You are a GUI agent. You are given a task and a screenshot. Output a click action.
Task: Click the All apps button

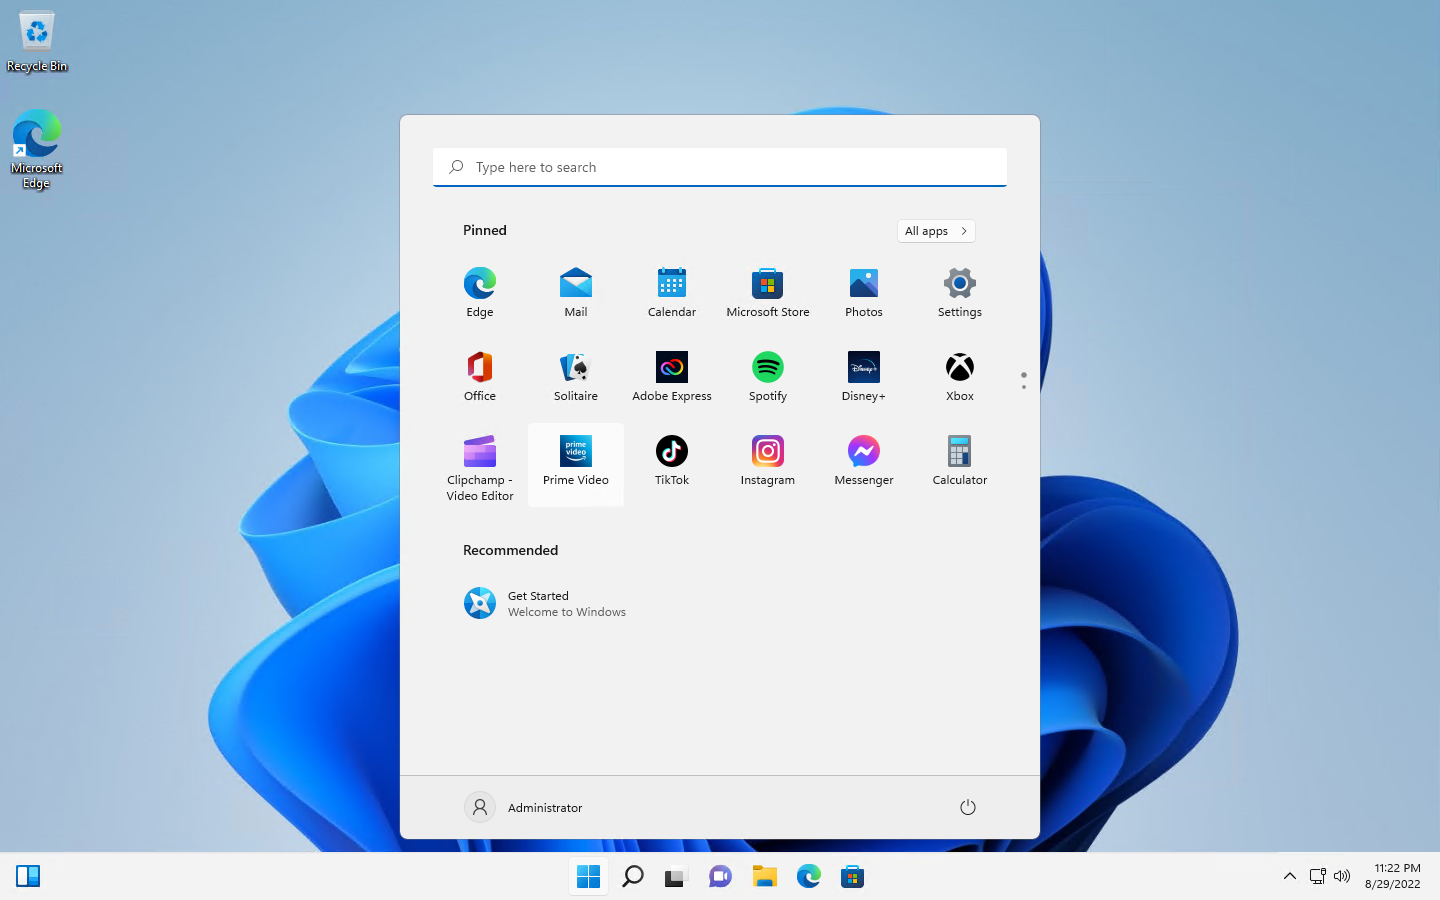point(936,231)
